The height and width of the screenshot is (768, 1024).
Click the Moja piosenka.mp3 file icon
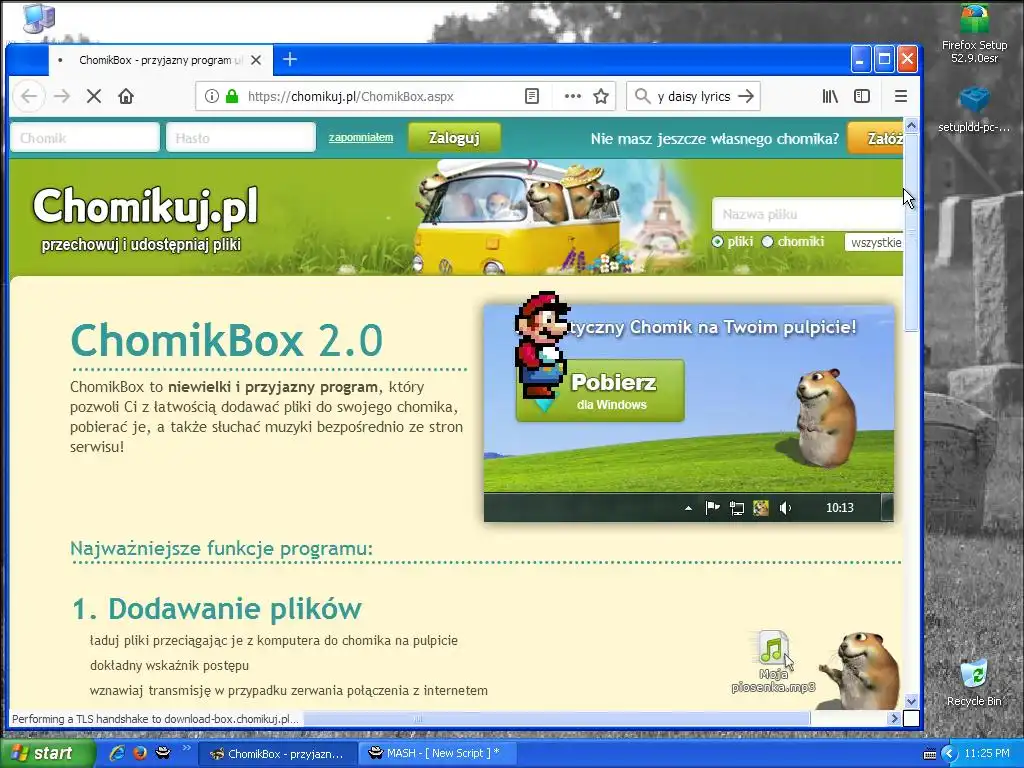point(773,662)
